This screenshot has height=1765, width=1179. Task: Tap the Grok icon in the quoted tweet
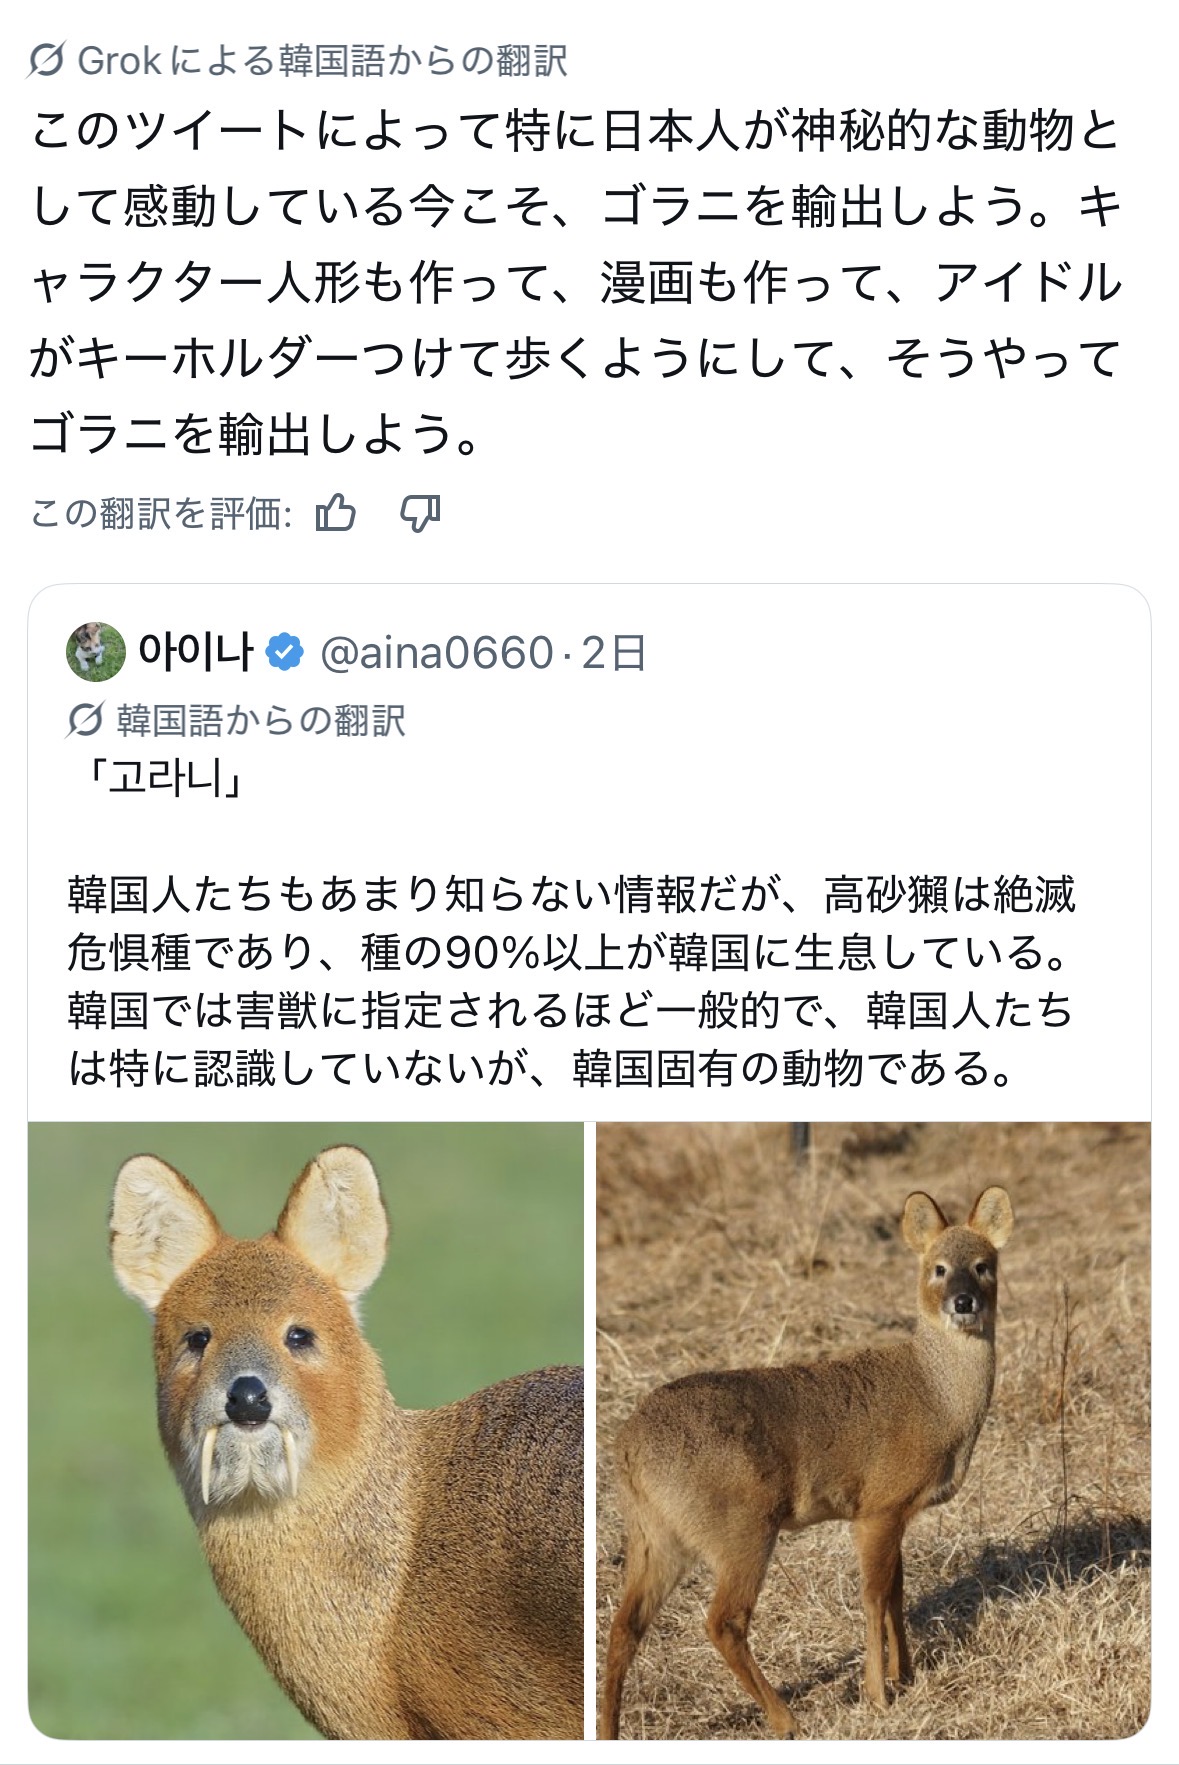point(86,720)
